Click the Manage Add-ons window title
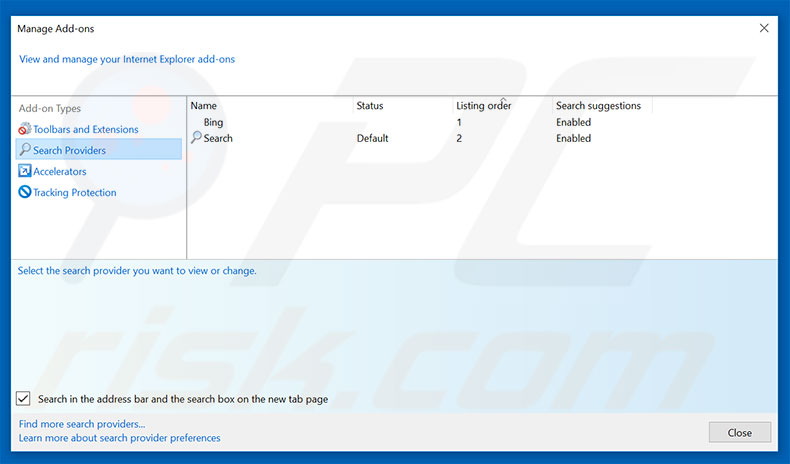Viewport: 790px width, 464px height. click(55, 29)
